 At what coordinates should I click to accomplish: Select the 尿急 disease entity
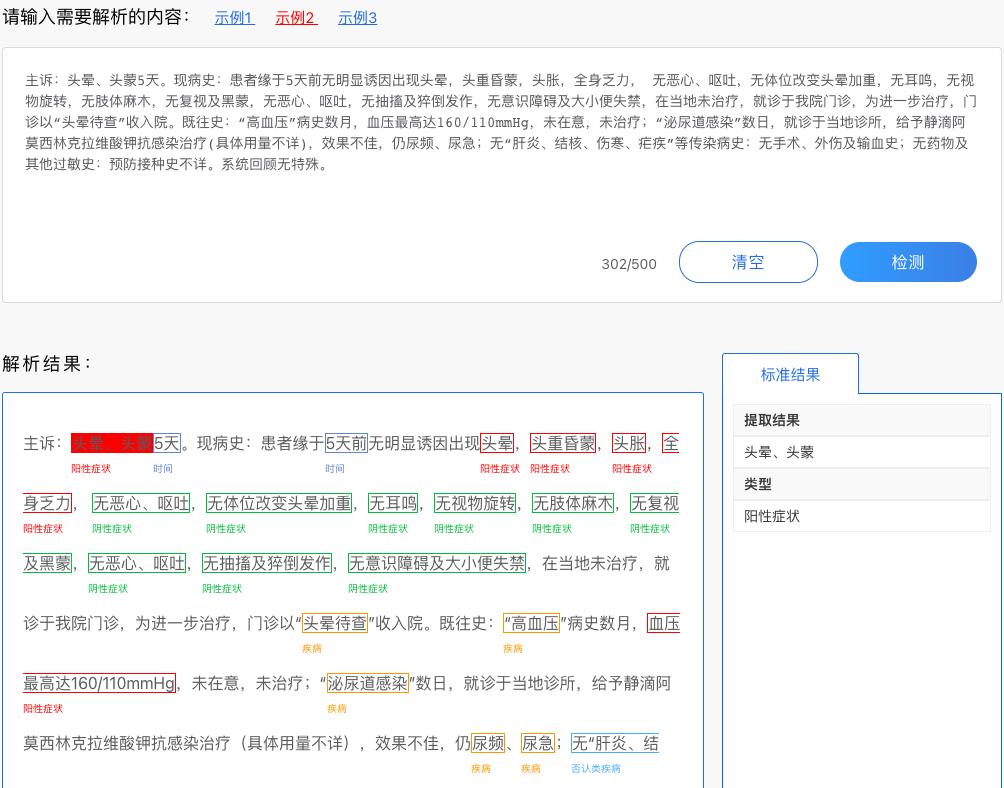538,743
